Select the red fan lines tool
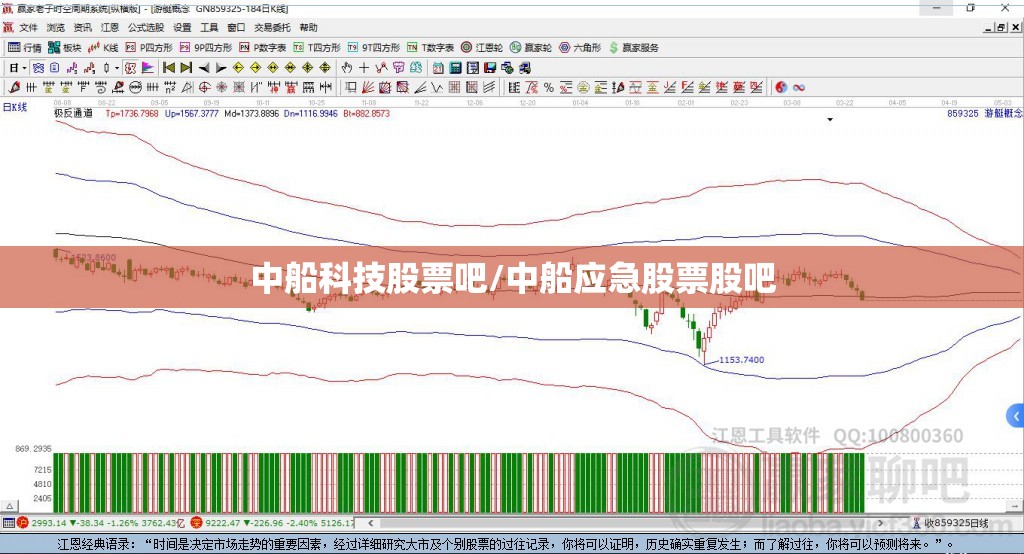Screen dimensions: 1024x554 [368, 88]
